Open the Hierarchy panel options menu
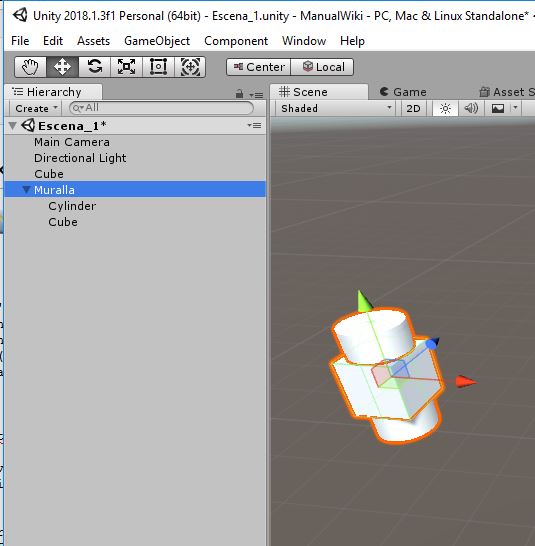 pos(256,95)
